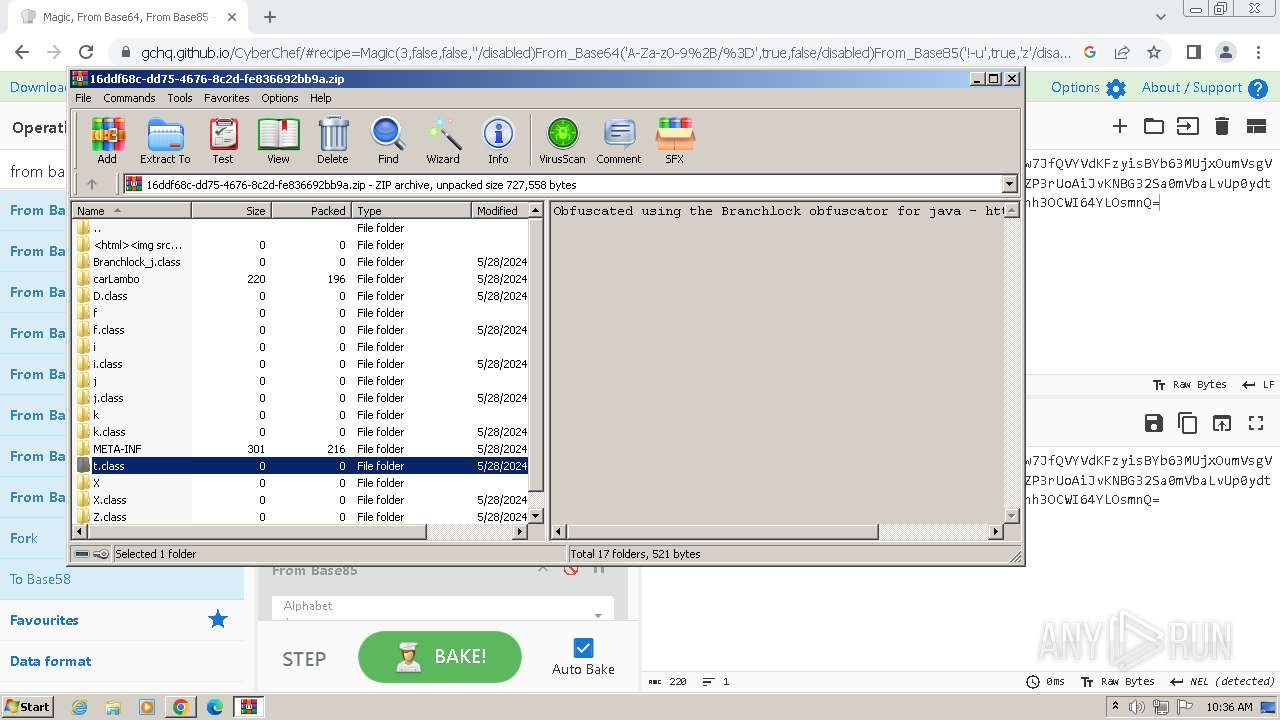Sort file list by Packed column

pos(311,211)
